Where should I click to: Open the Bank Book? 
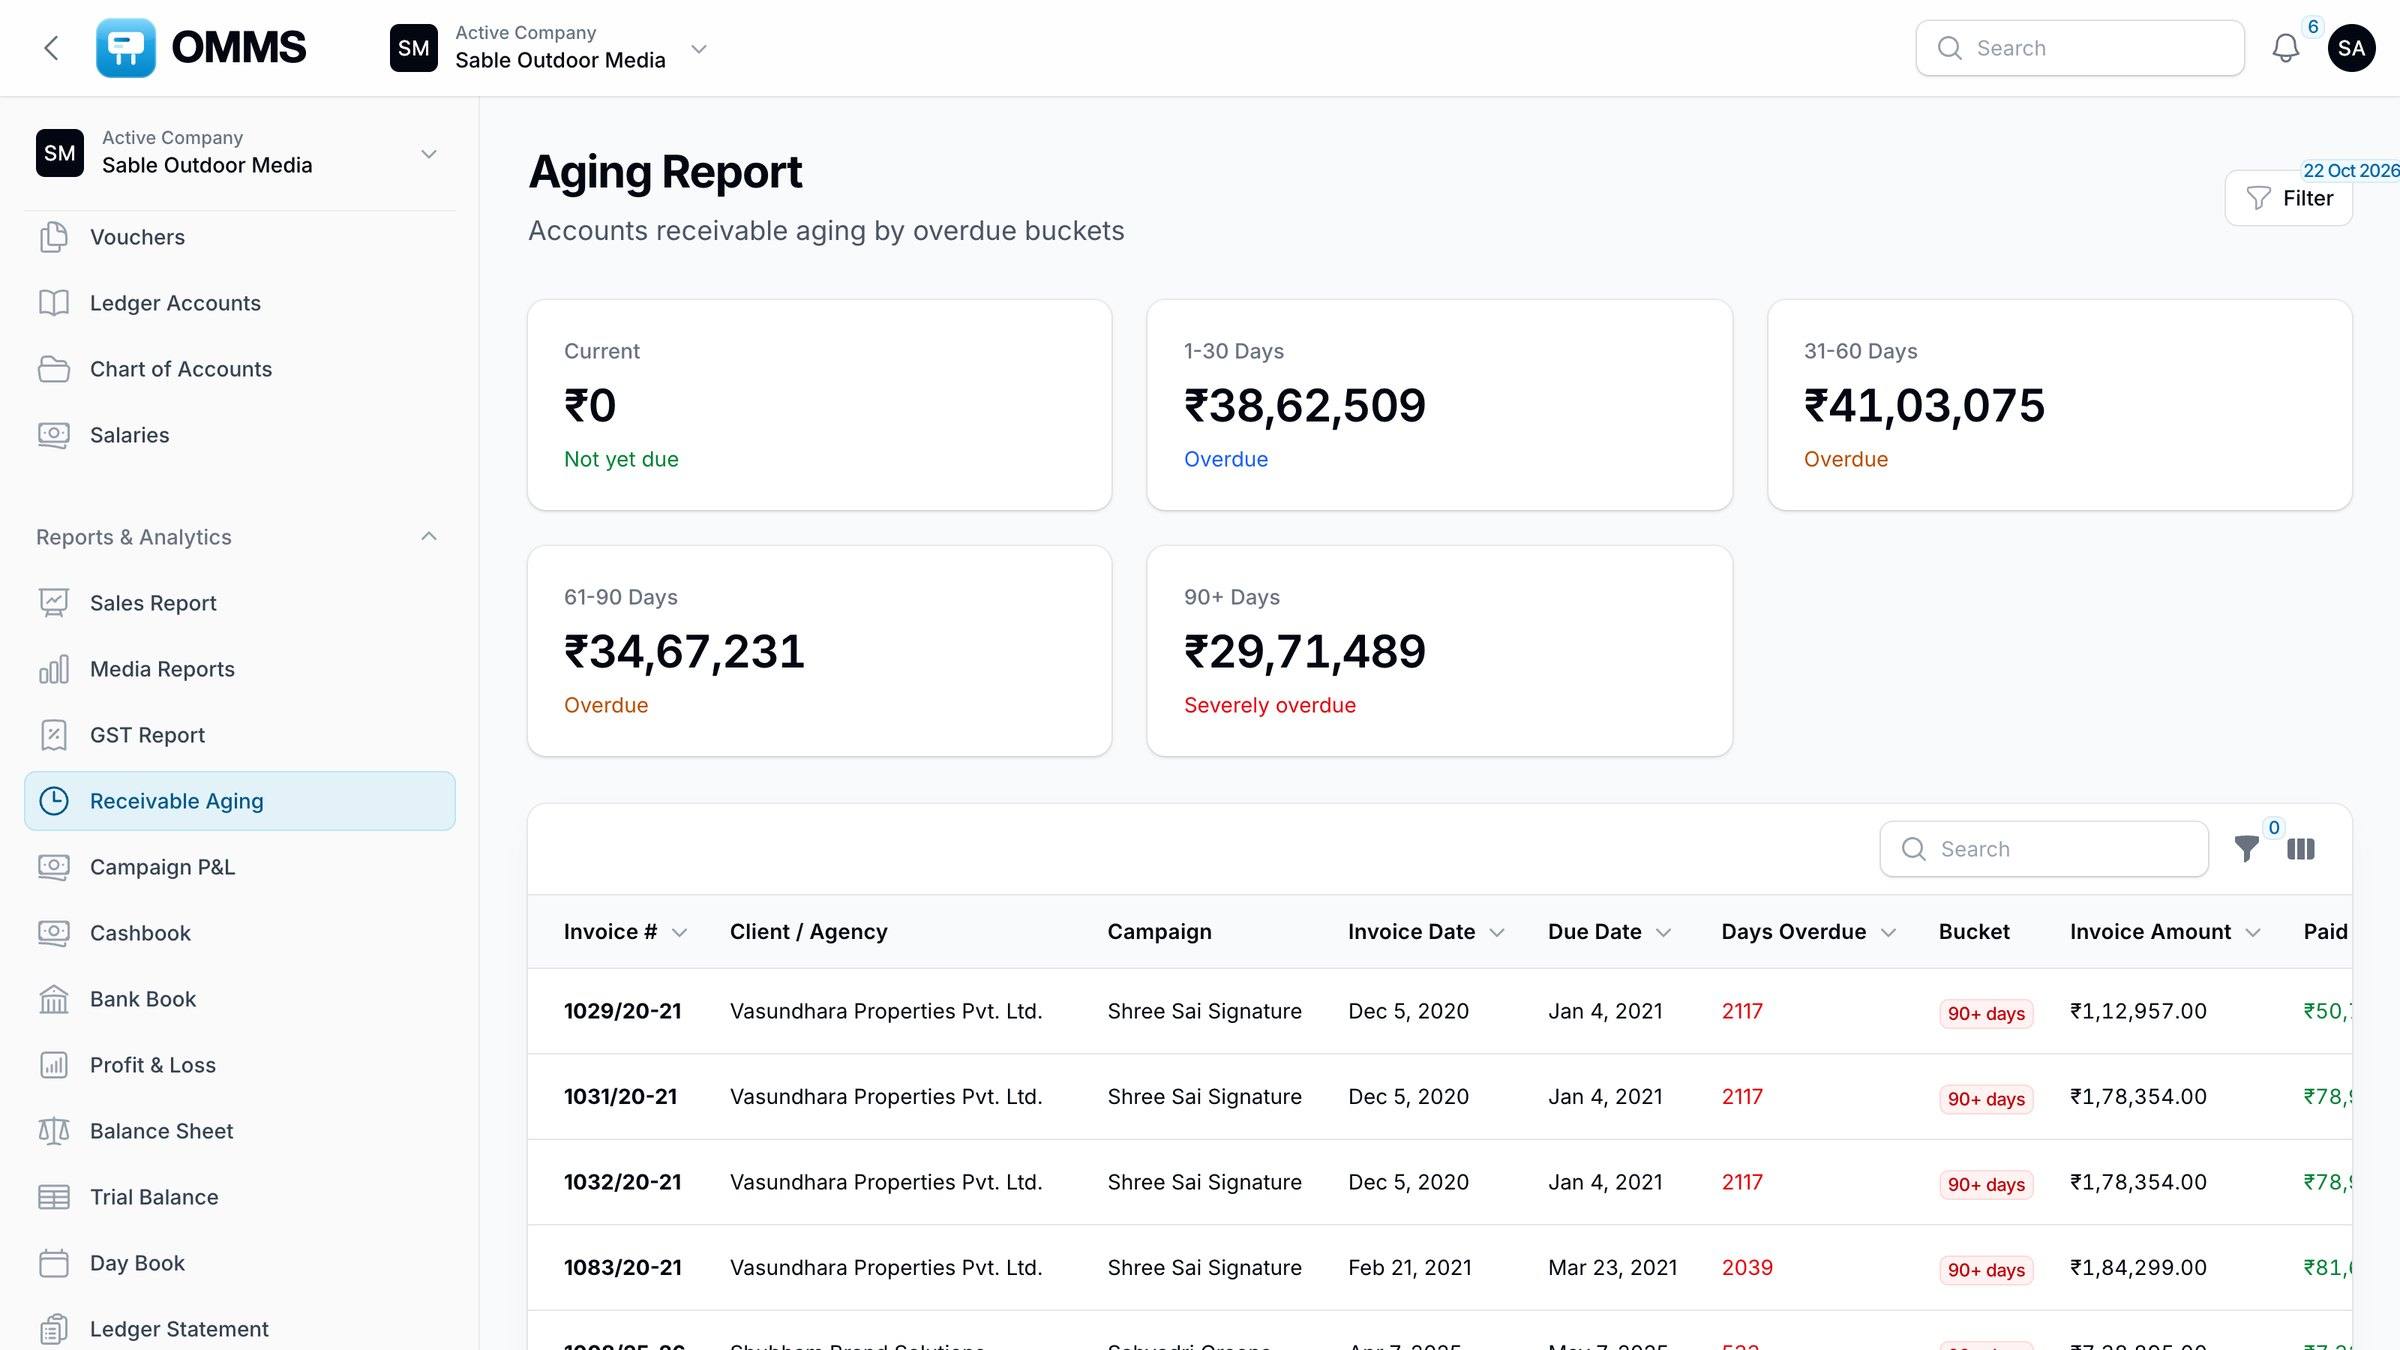(x=240, y=999)
